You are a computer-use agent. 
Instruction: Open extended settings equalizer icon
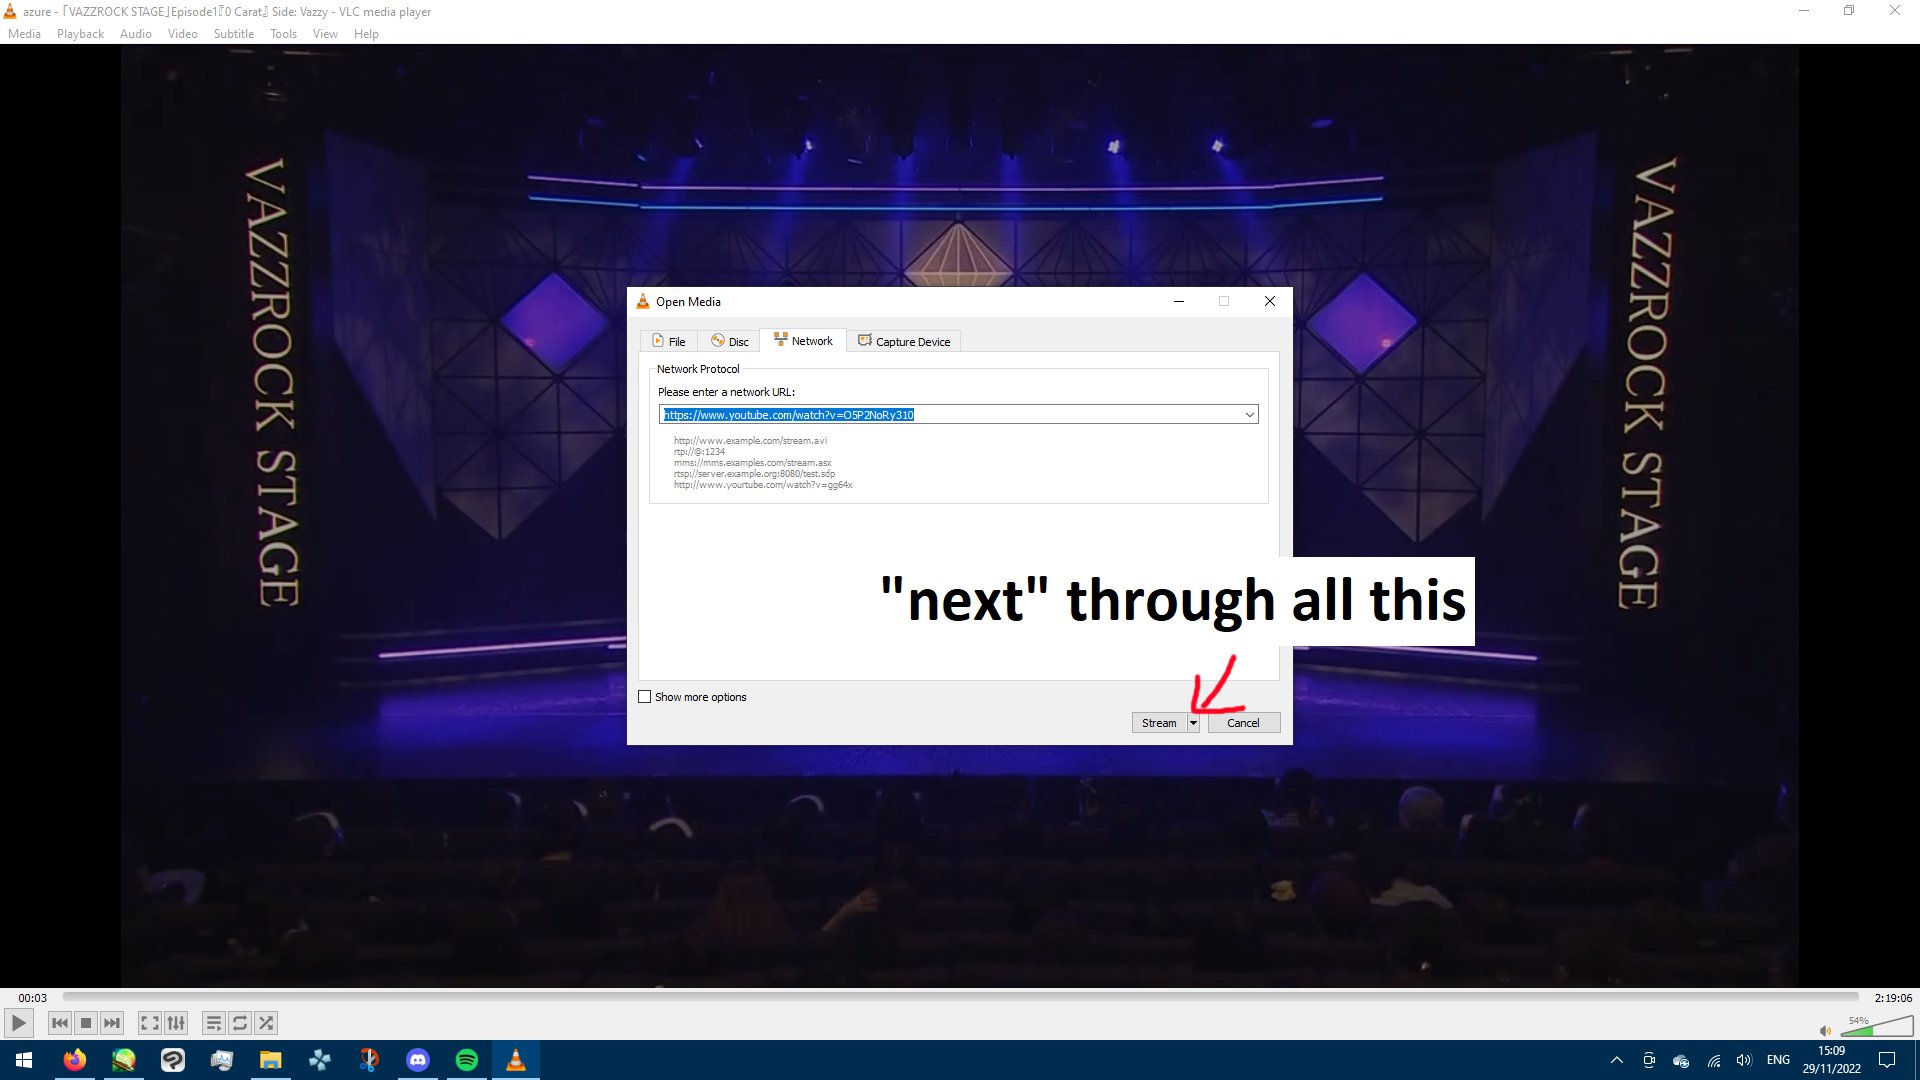[x=176, y=1023]
